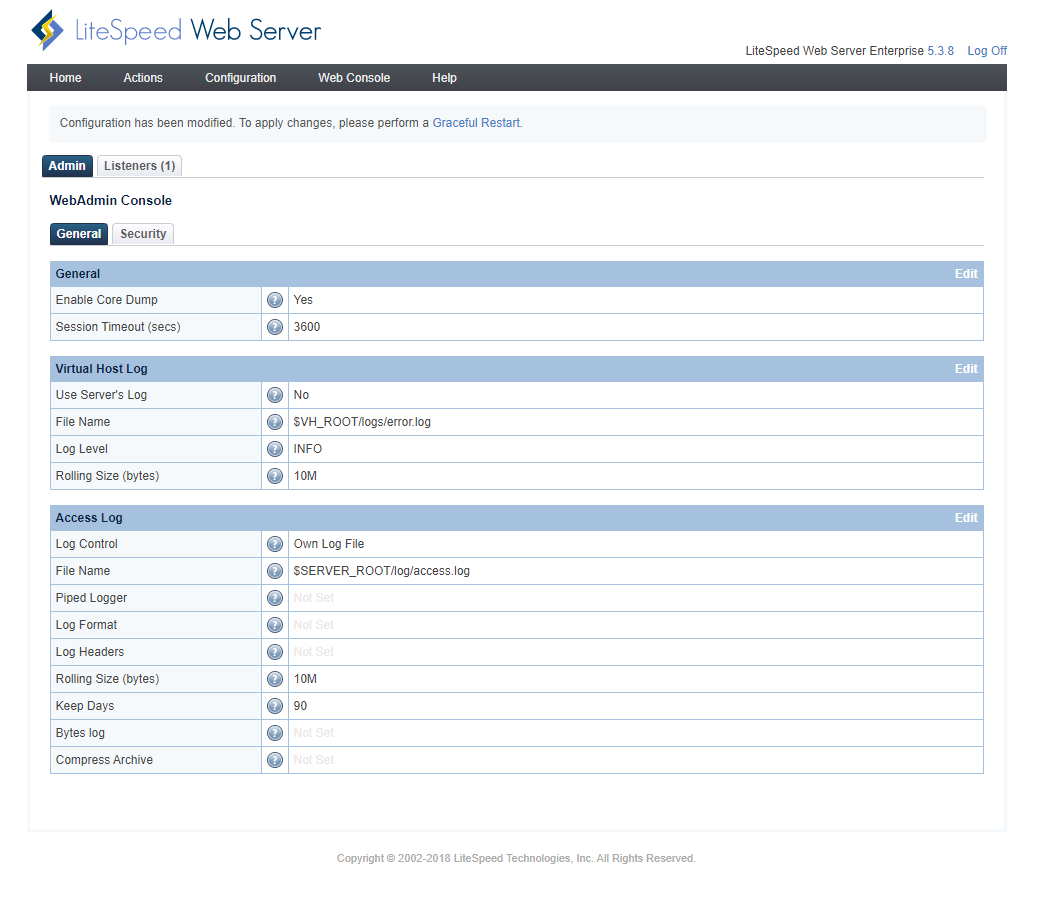Click the Log Level value INFO

307,449
